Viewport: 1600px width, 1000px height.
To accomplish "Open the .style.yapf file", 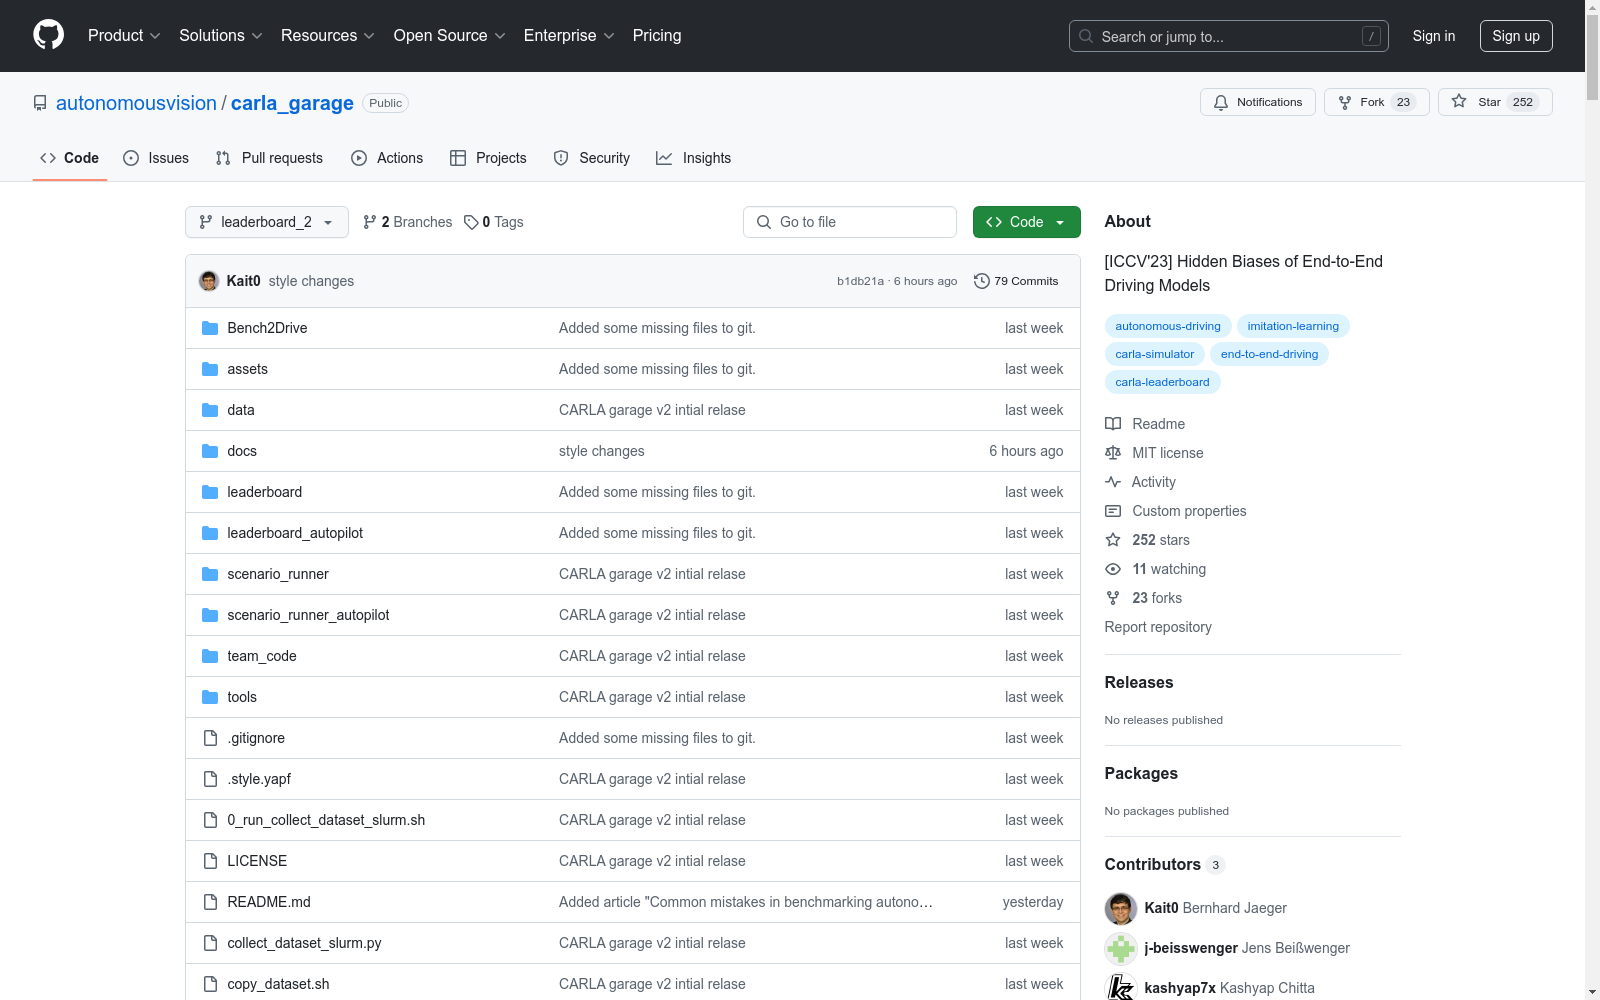I will pos(259,779).
